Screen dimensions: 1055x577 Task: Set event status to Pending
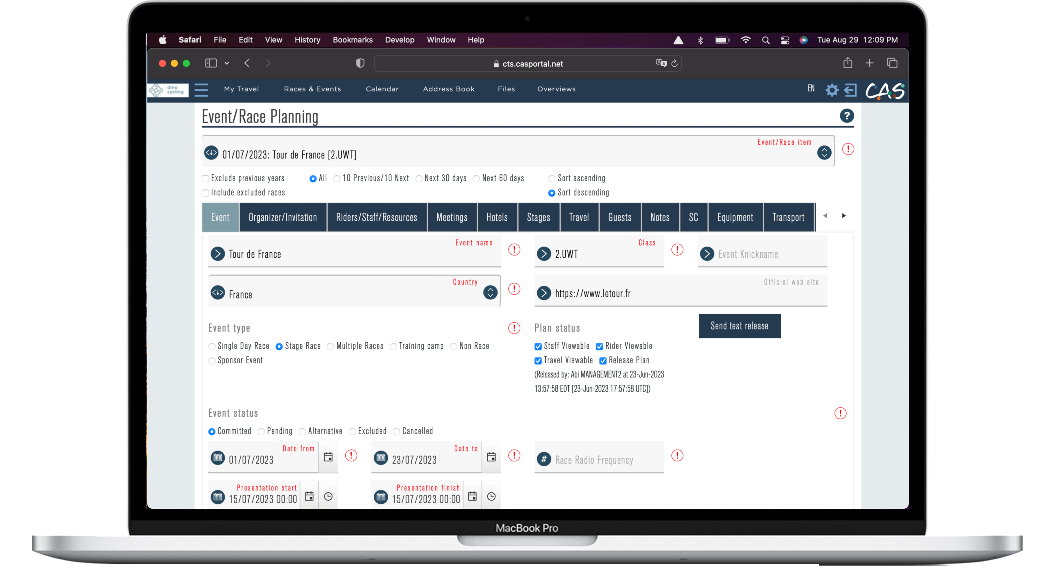[262, 432]
